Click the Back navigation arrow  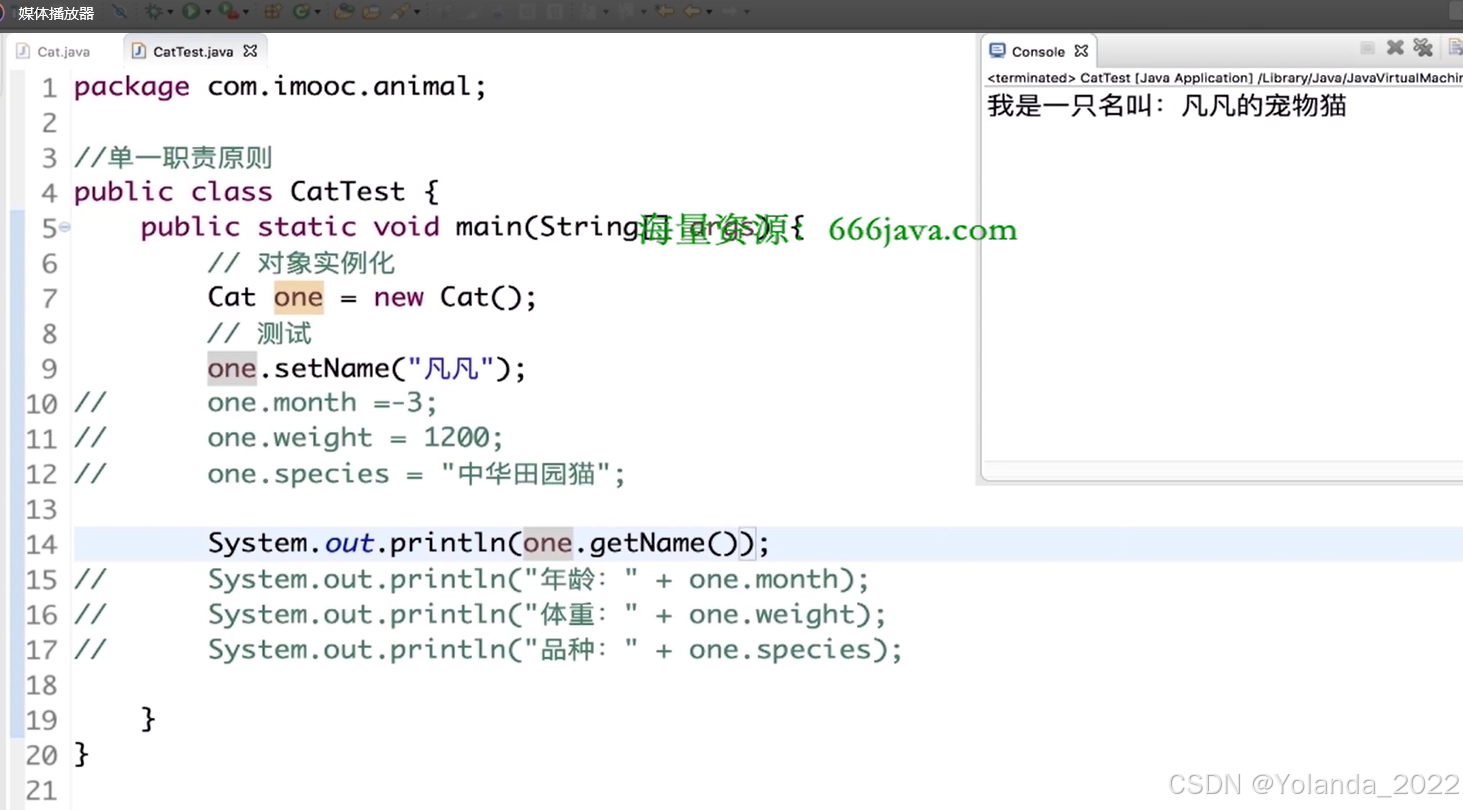[x=692, y=12]
